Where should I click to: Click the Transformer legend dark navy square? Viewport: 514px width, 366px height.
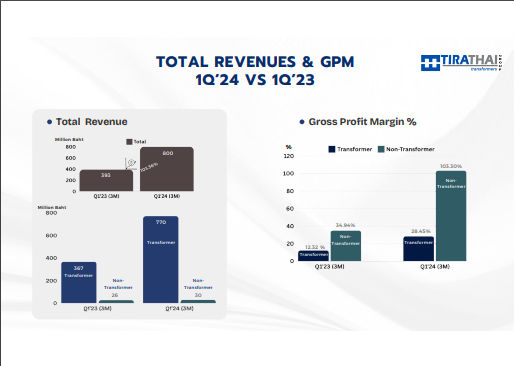tap(332, 149)
